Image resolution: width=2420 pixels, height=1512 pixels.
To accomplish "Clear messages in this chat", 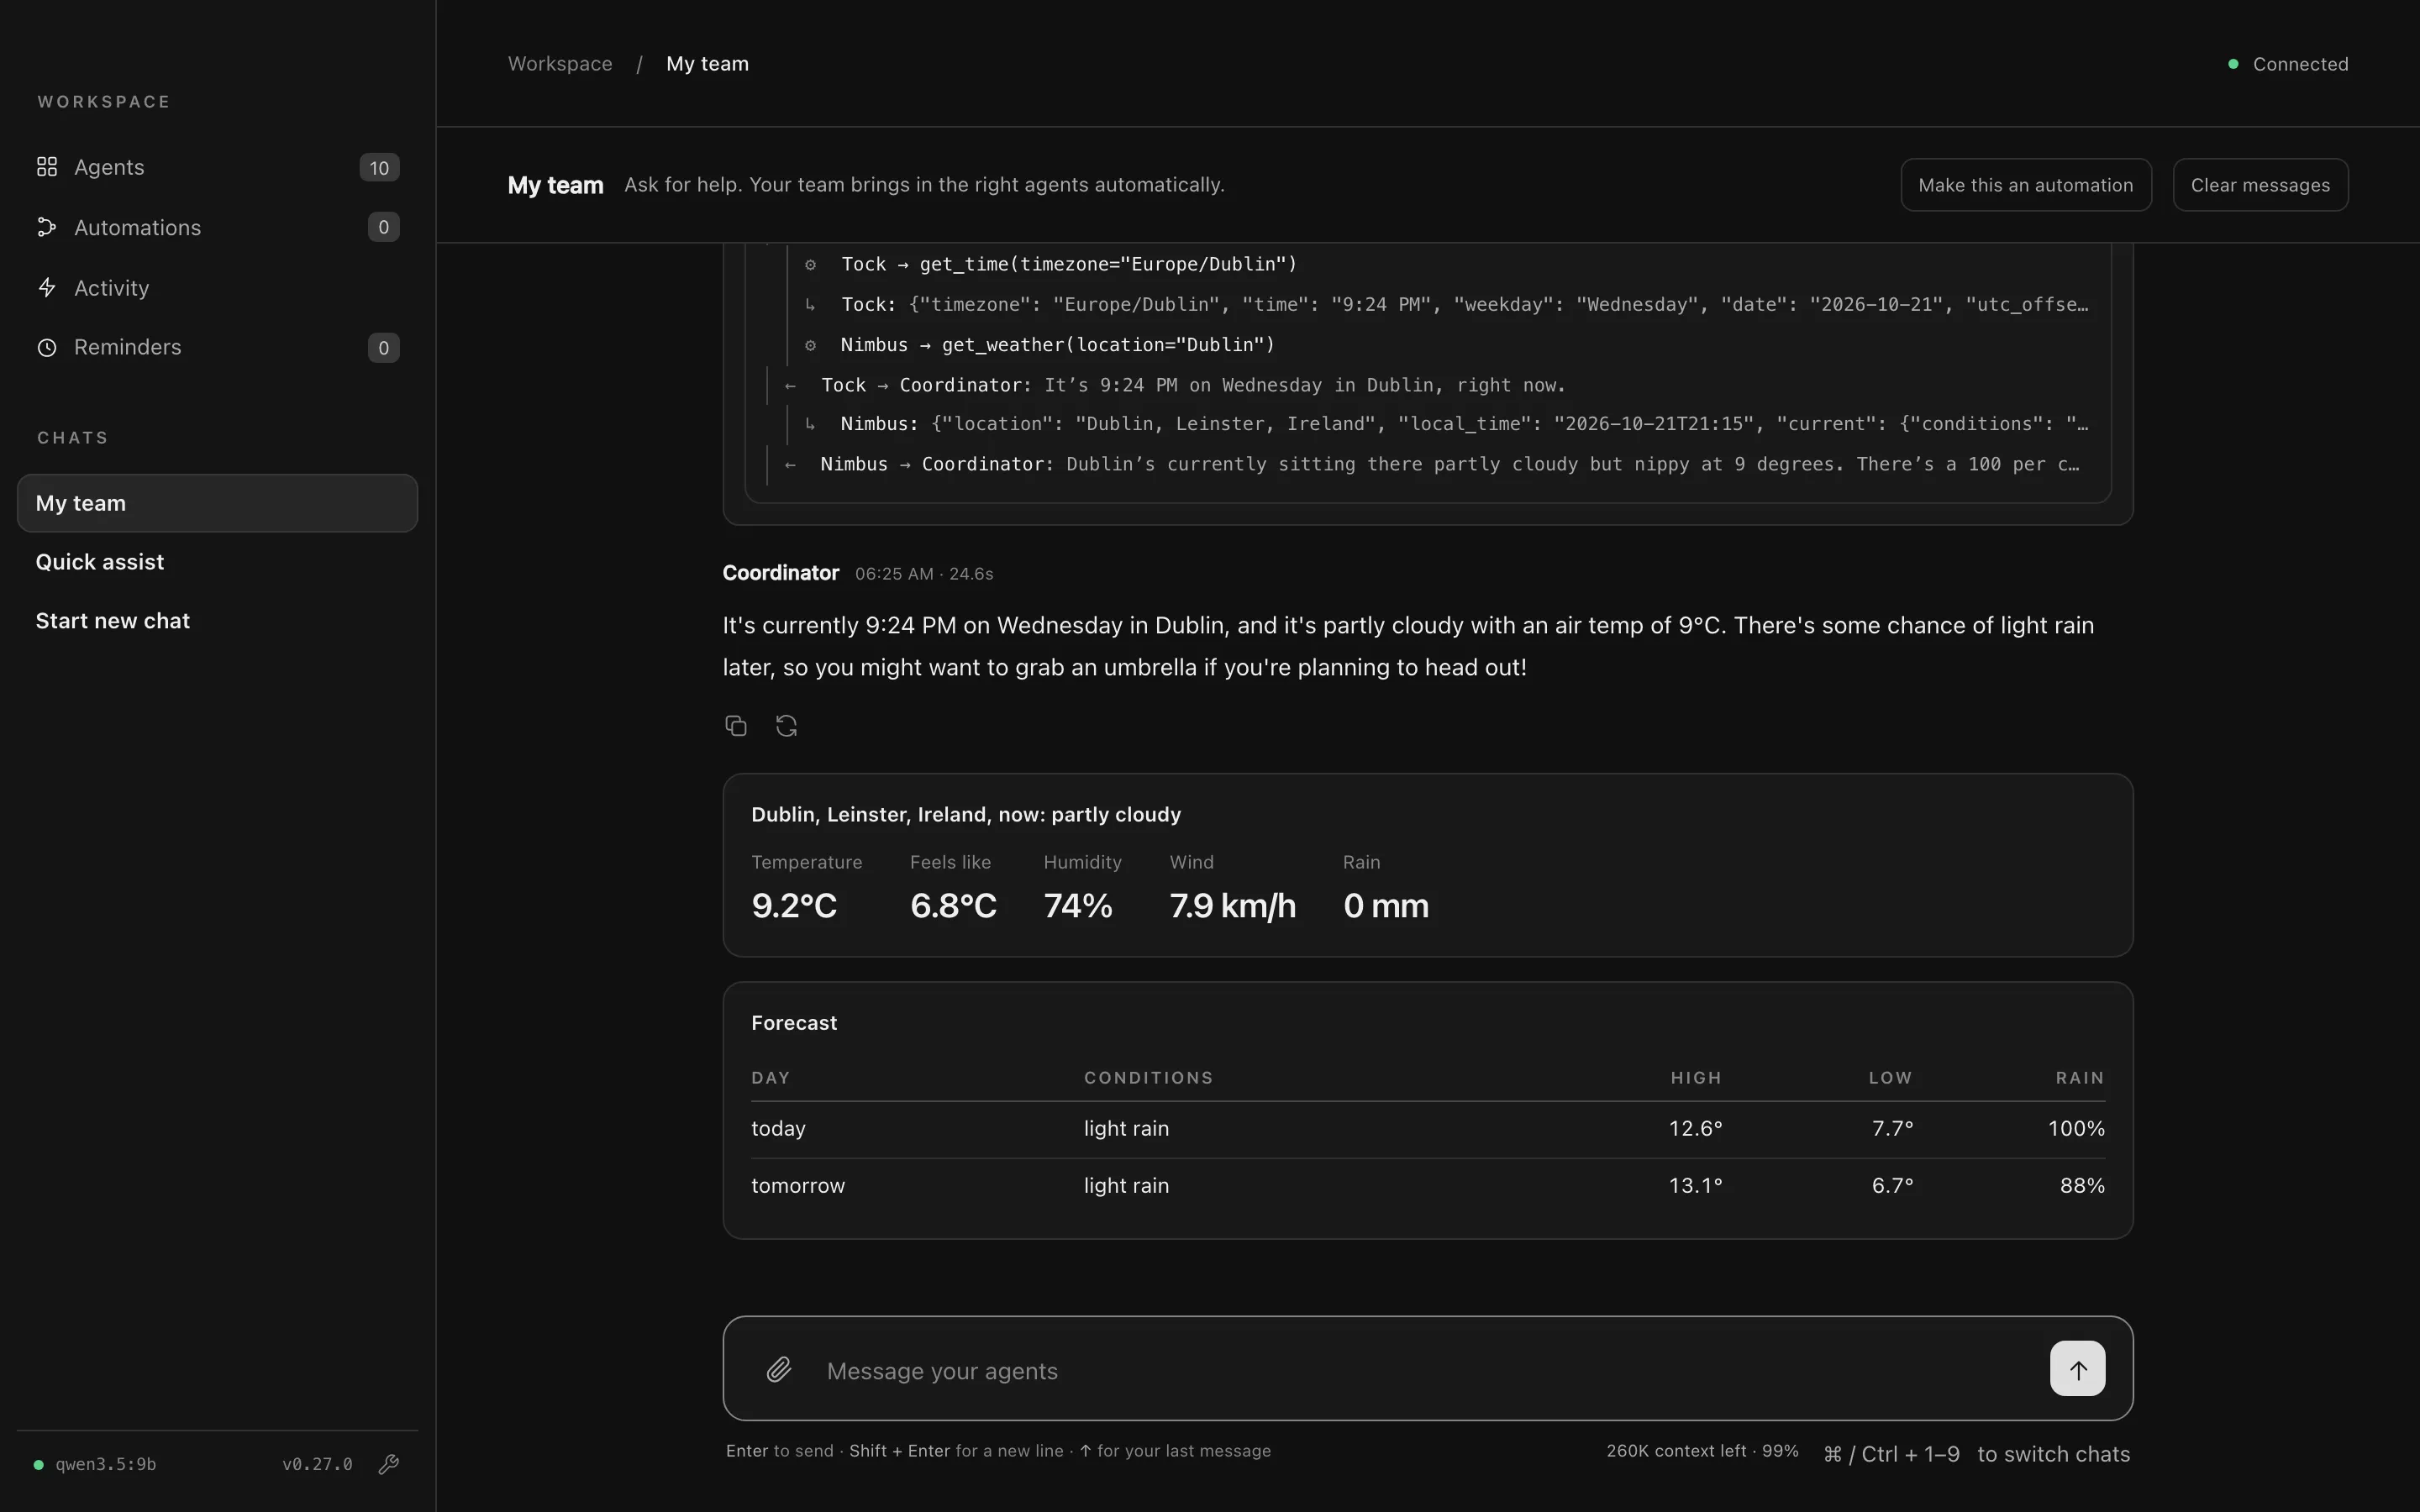I will pyautogui.click(x=2260, y=185).
